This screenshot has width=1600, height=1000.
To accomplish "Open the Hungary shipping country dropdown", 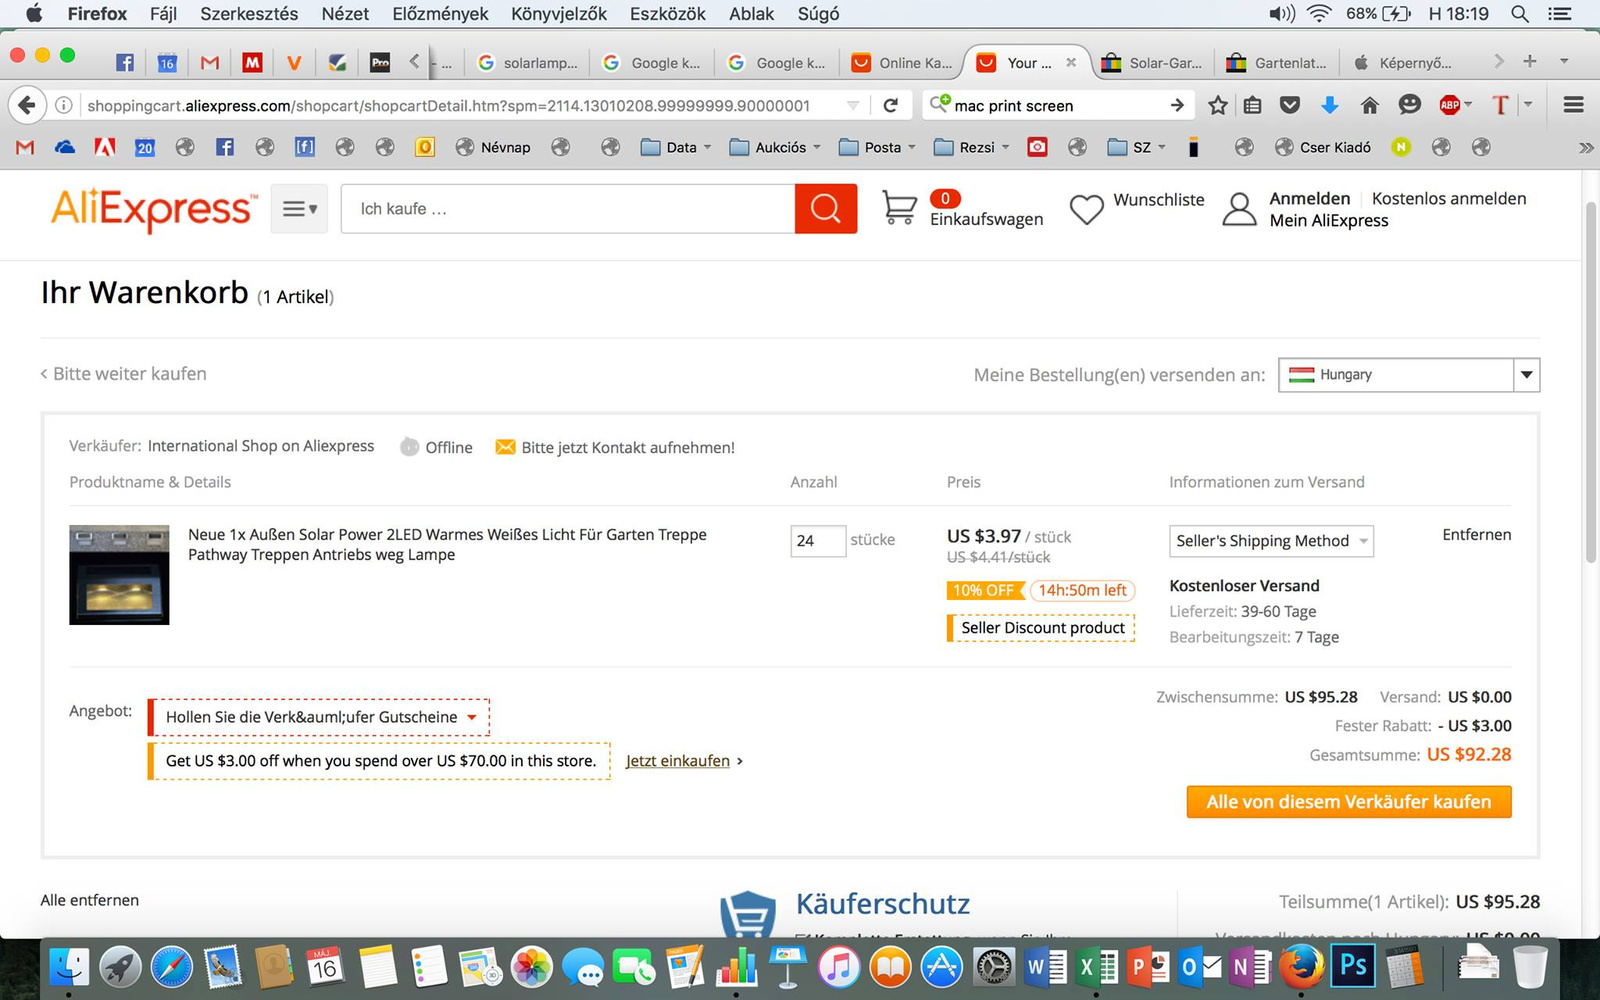I will tap(1409, 375).
